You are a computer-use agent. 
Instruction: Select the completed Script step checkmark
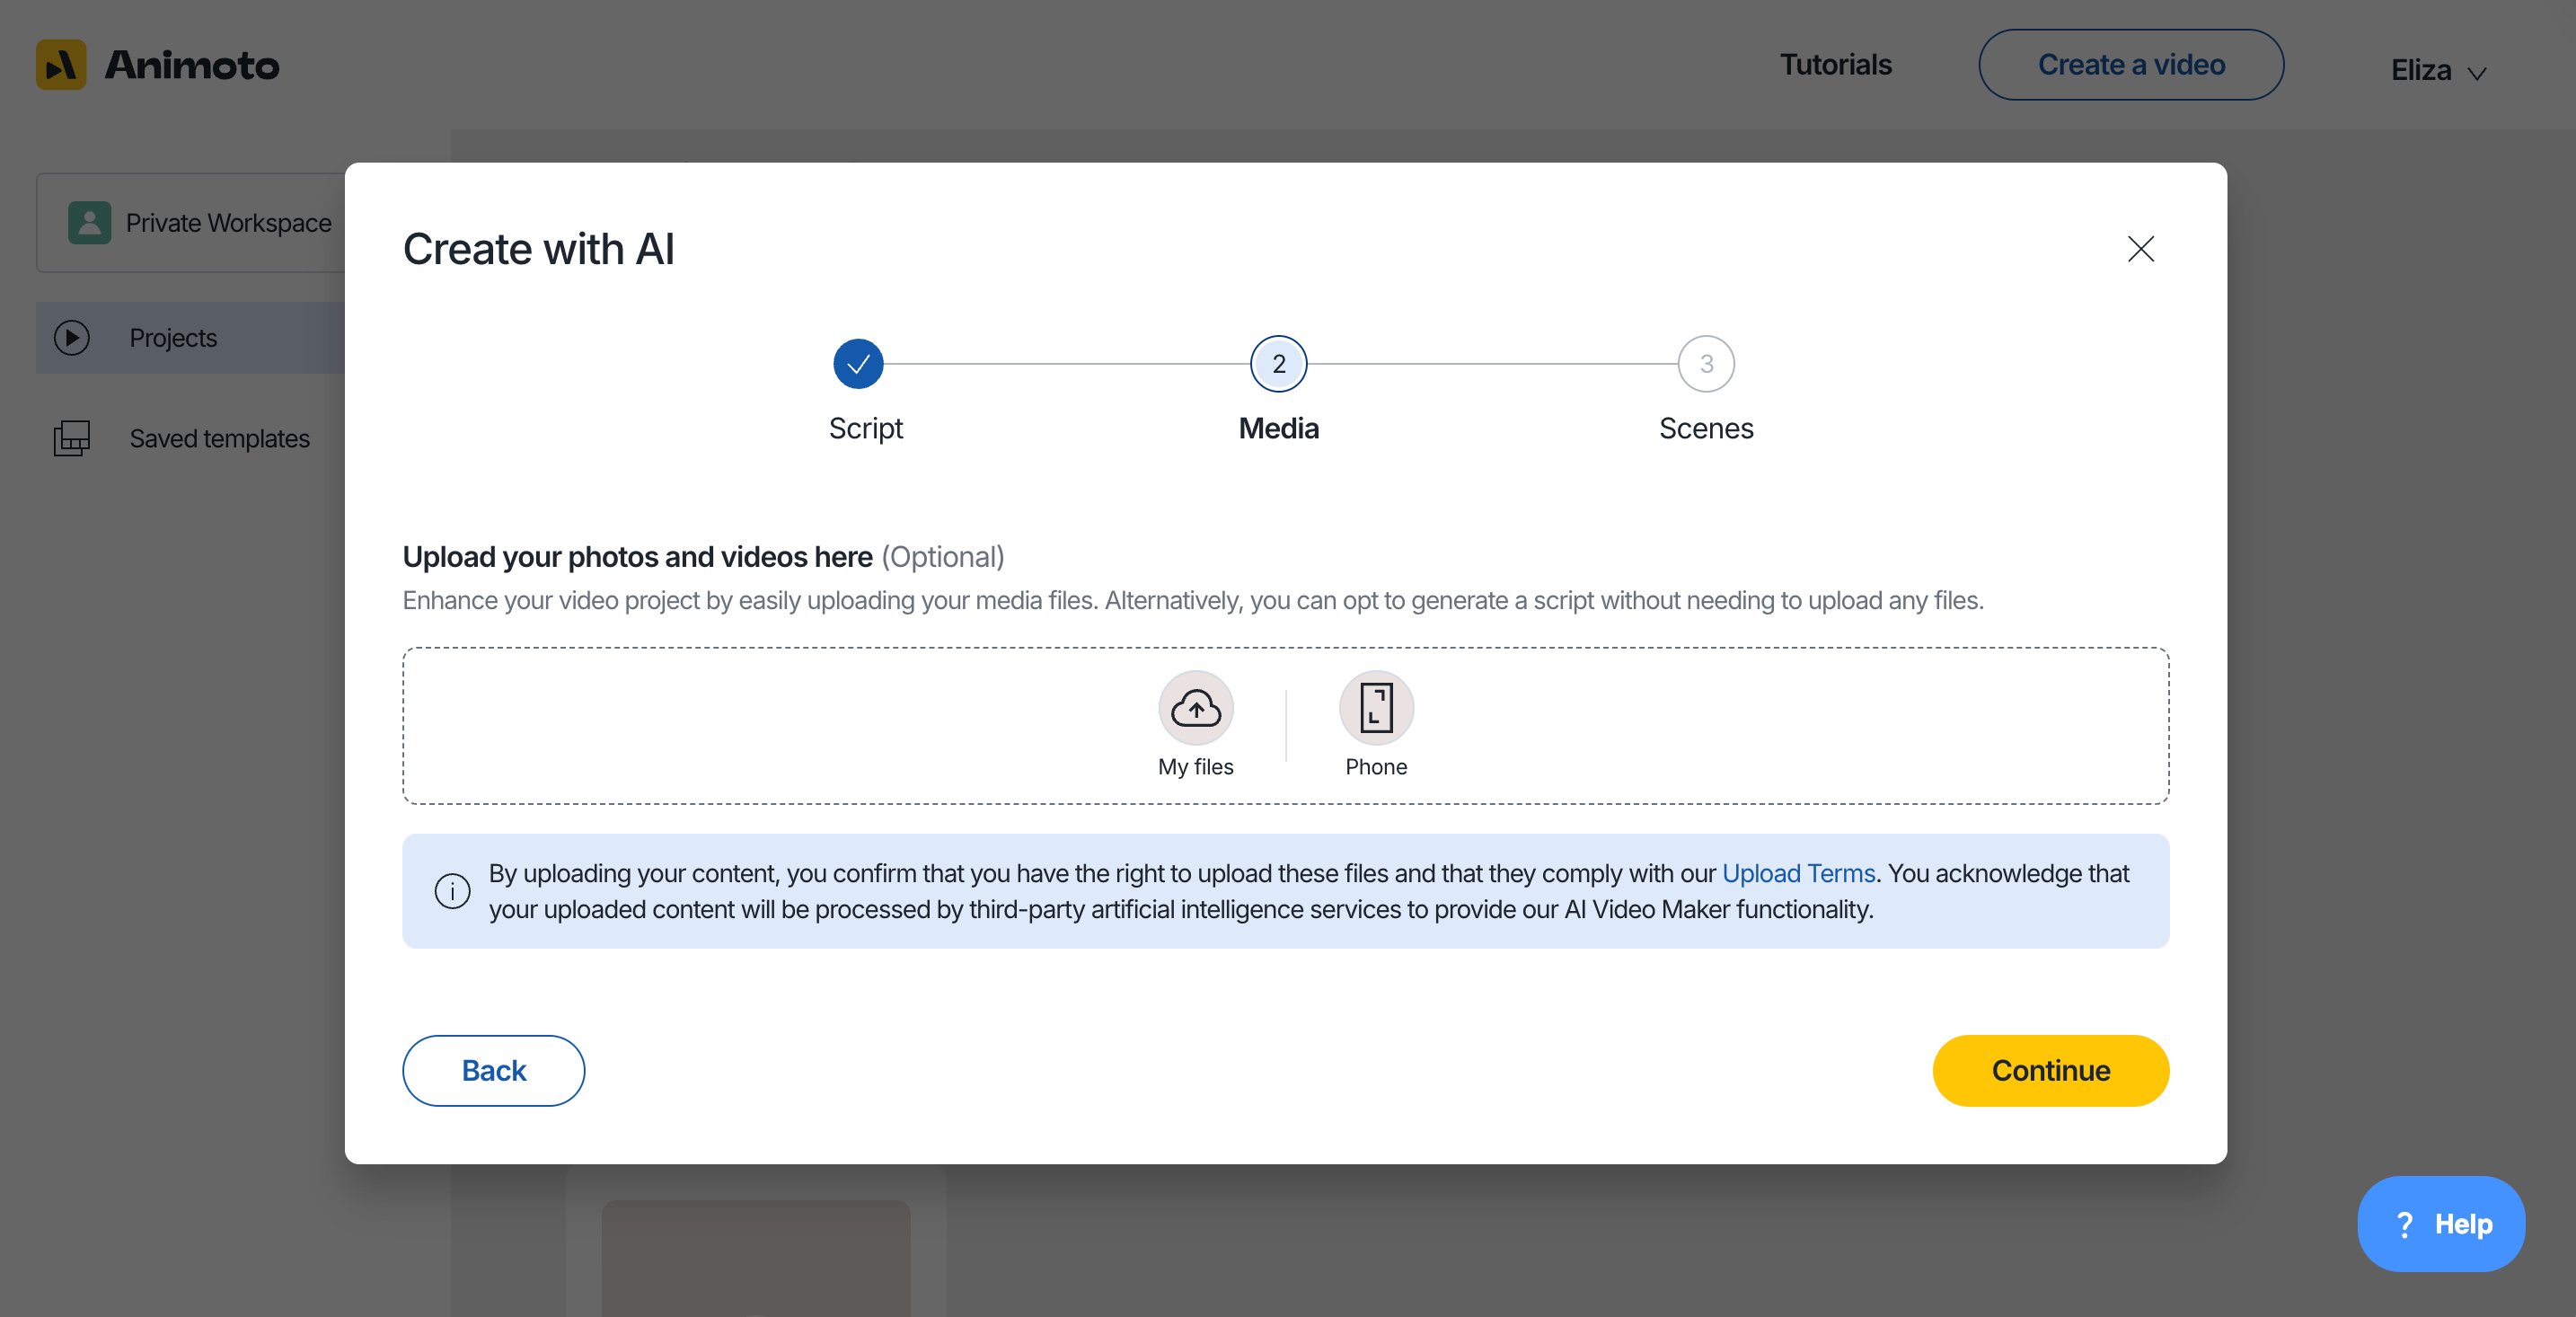tap(858, 364)
